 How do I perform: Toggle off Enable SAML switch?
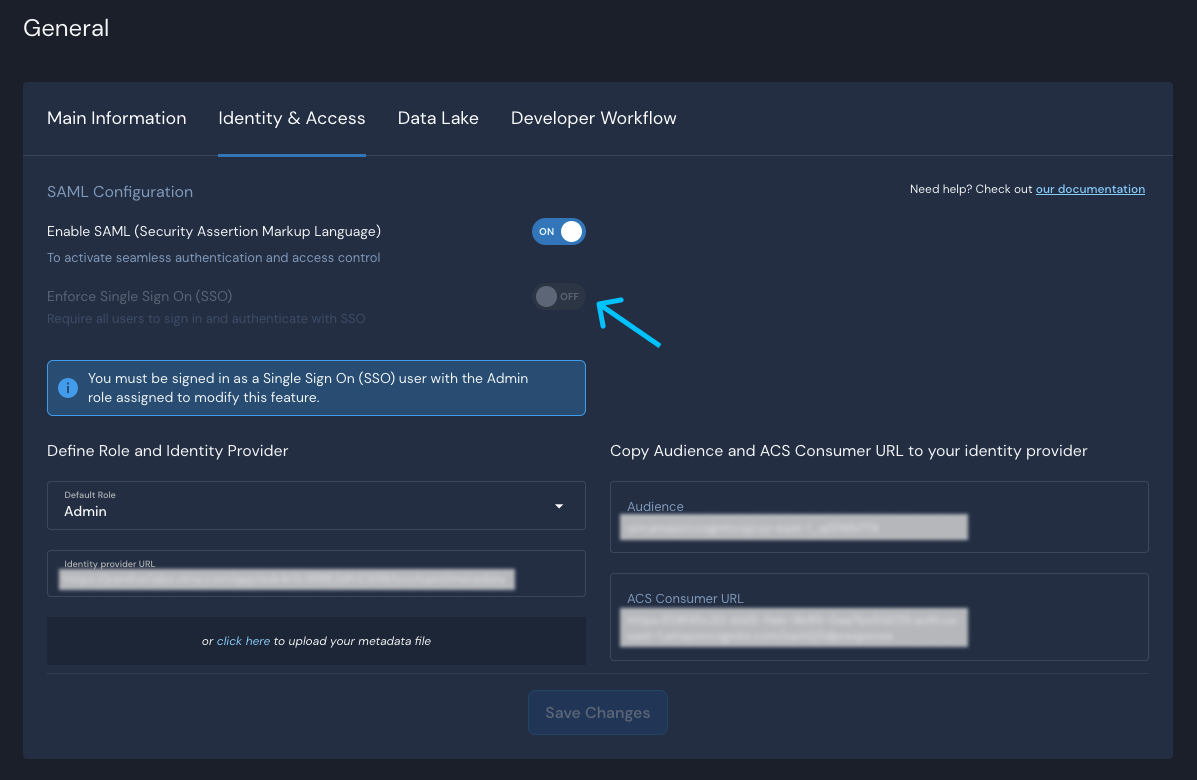click(x=558, y=231)
